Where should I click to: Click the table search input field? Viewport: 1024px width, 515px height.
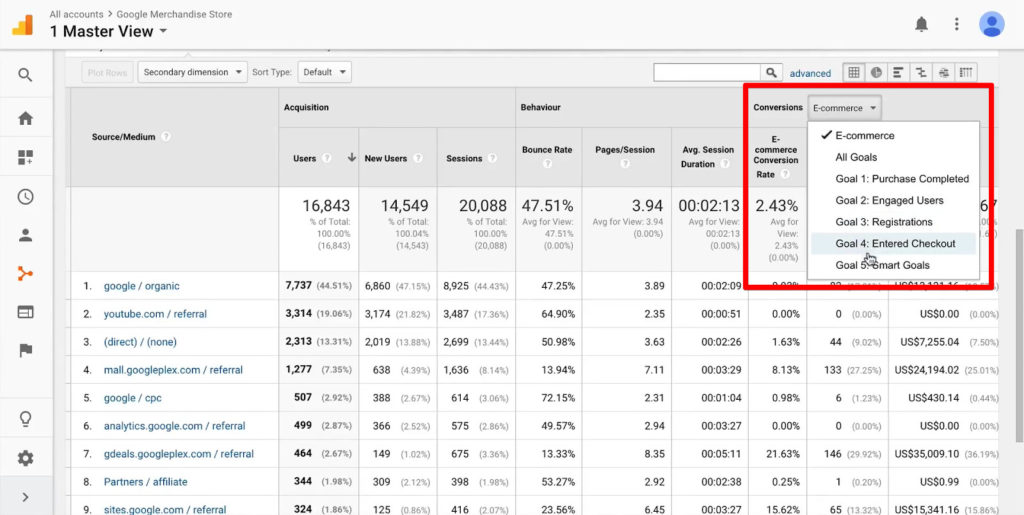[x=707, y=72]
